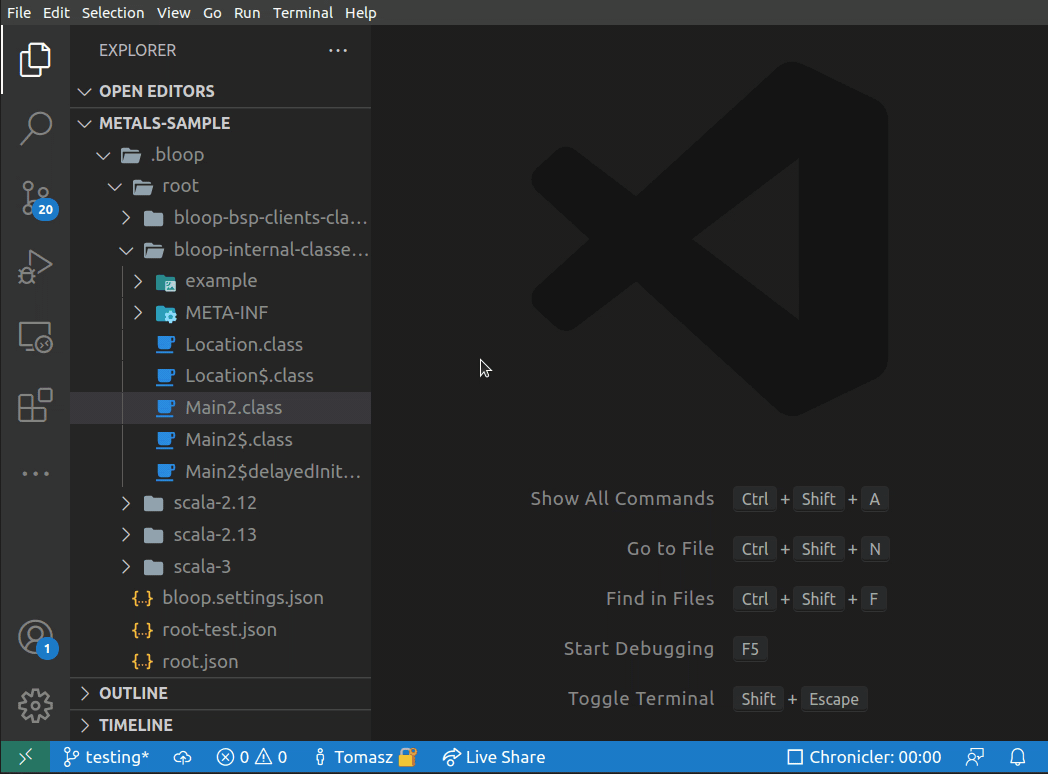Open the Extensions view icon

tap(35, 406)
